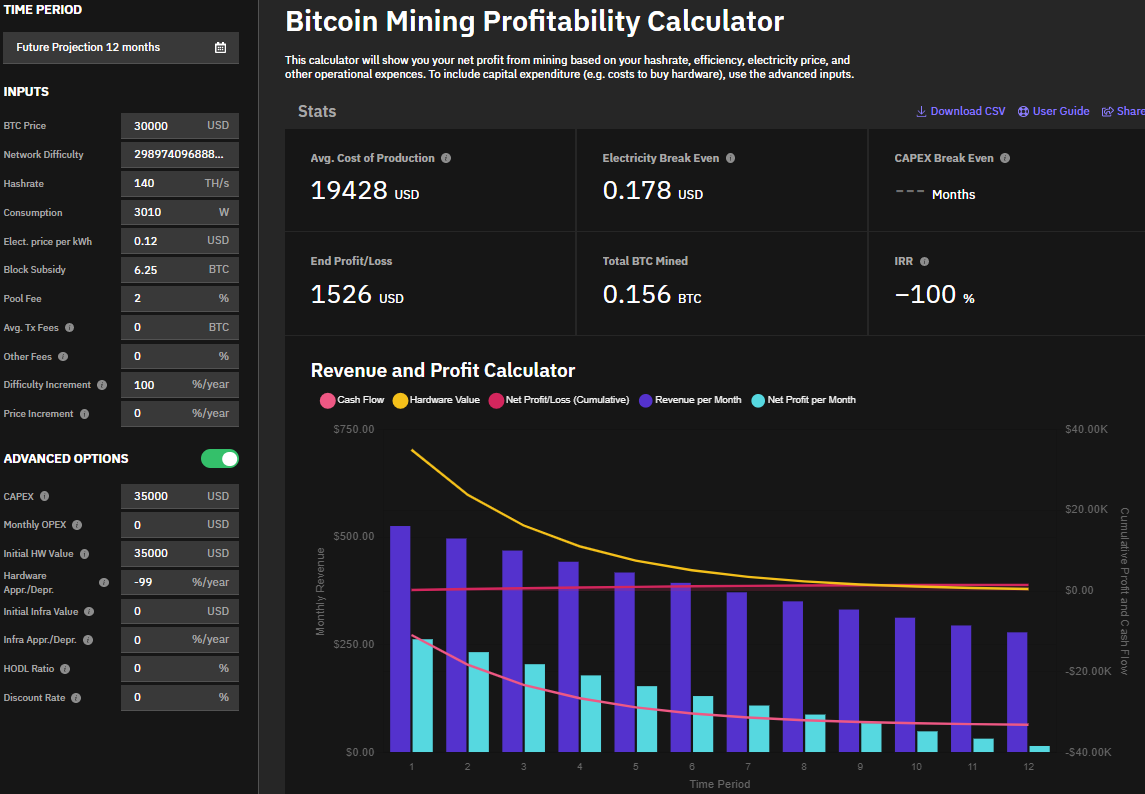Click the BTC Price input field
Image resolution: width=1145 pixels, height=794 pixels.
point(165,126)
